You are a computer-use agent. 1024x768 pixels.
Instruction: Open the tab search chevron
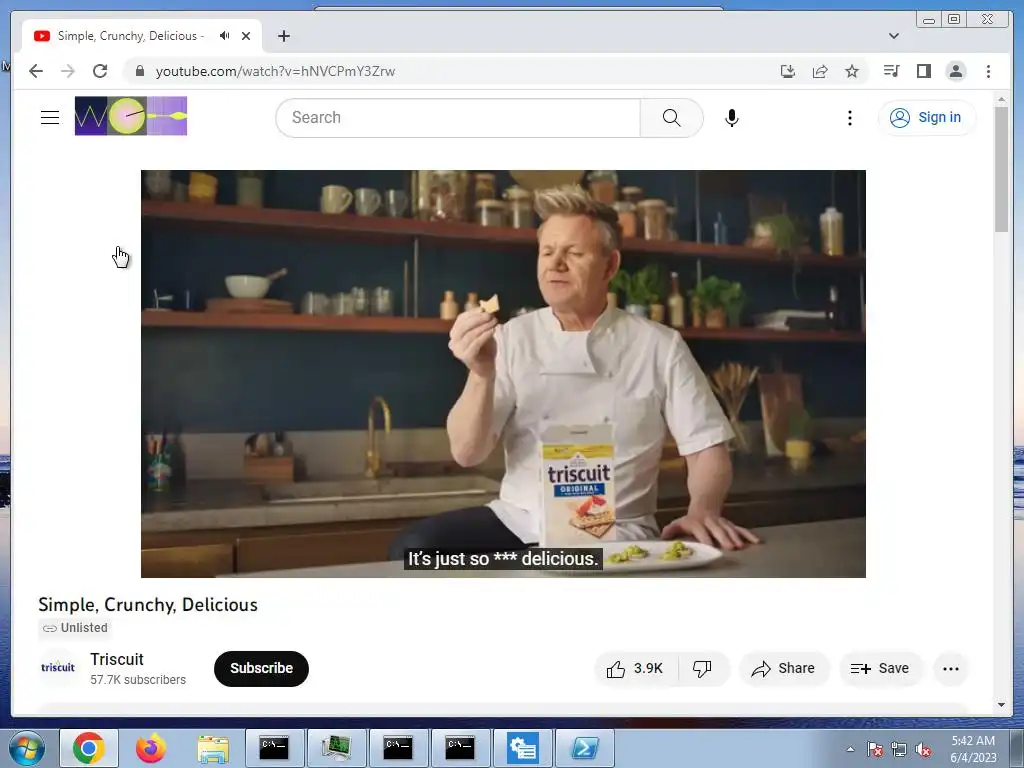coord(894,36)
